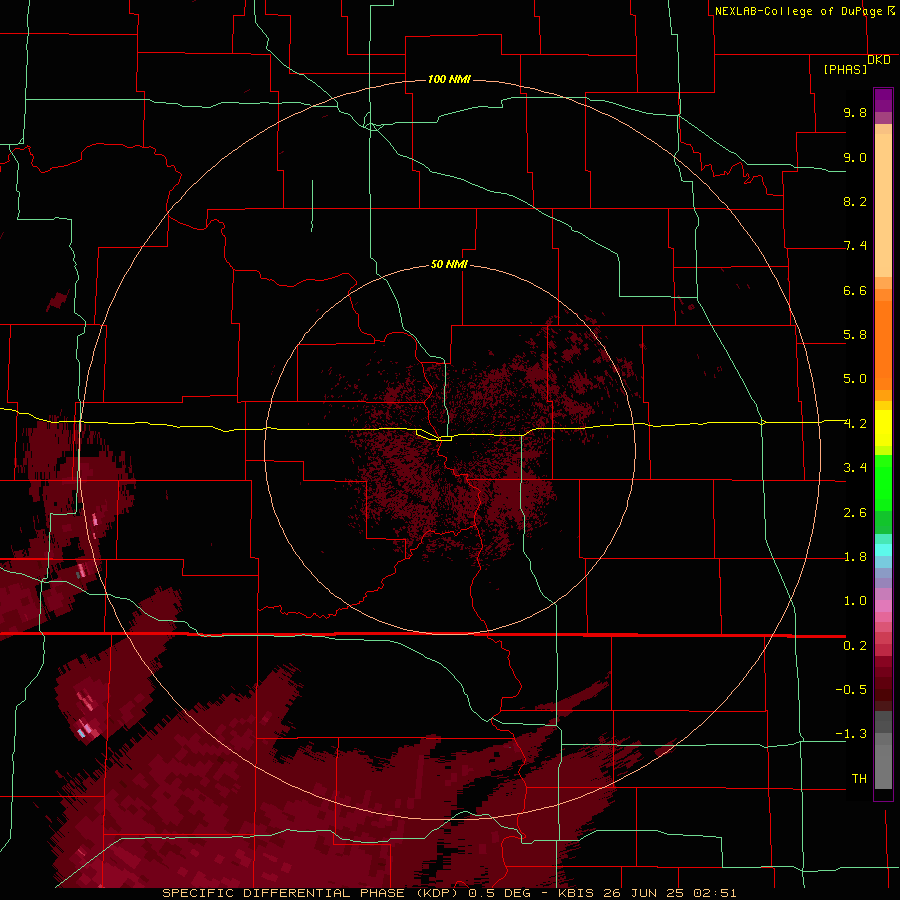Click the [PHAS] legend unit label
This screenshot has width=900, height=900.
845,69
